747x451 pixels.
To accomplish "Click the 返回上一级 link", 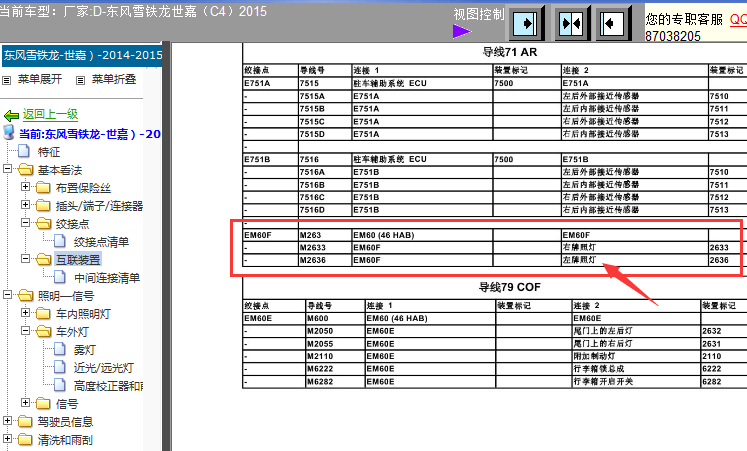I will click(50, 115).
